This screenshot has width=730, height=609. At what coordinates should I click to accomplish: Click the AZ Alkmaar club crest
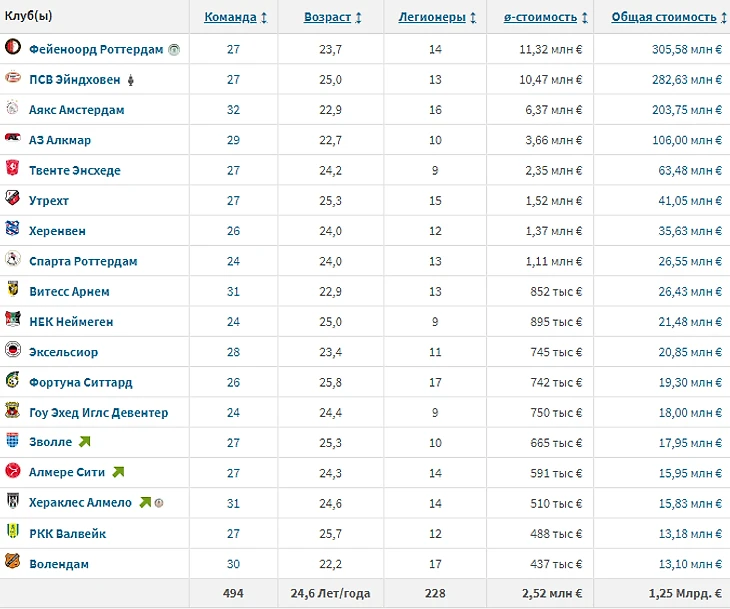coord(13,137)
